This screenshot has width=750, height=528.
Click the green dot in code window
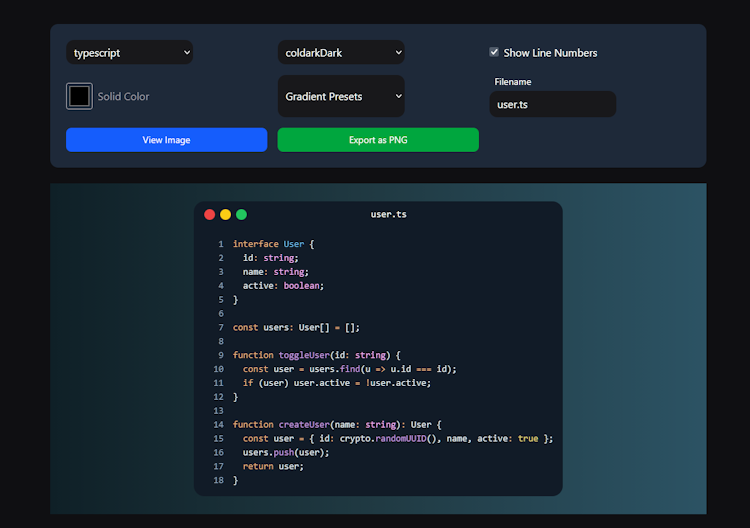tap(242, 214)
